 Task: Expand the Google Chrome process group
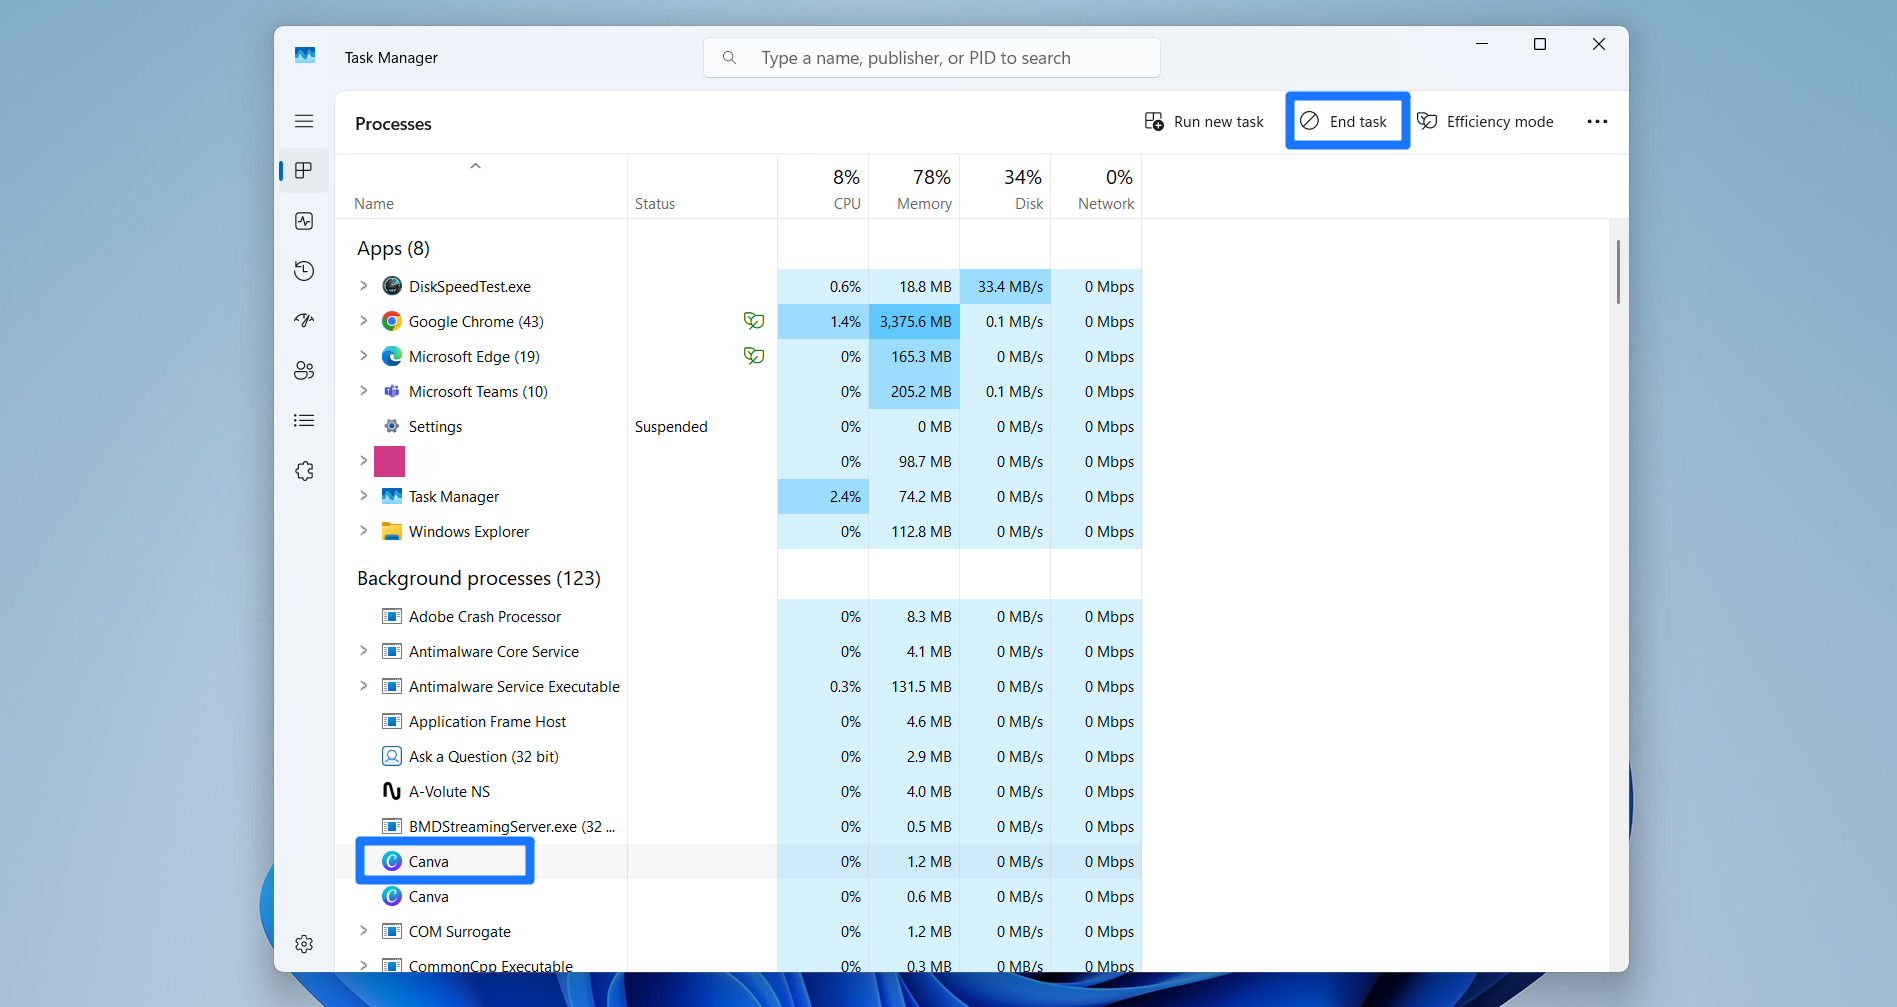(363, 321)
